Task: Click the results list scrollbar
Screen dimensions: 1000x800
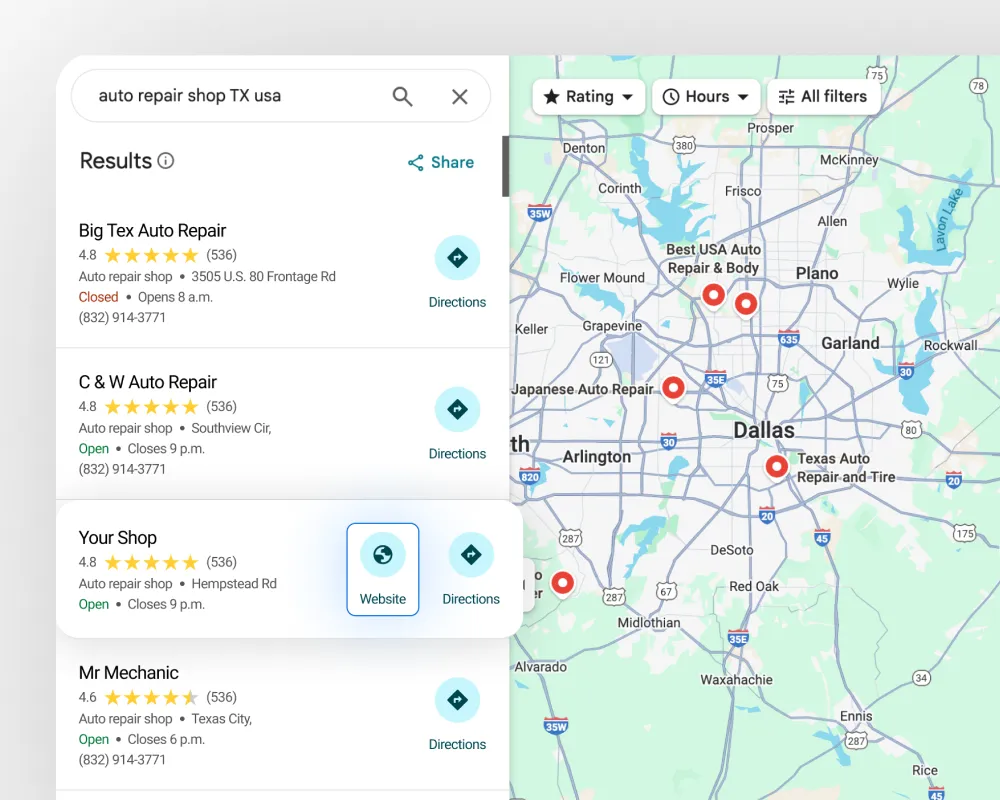Action: pyautogui.click(x=506, y=166)
